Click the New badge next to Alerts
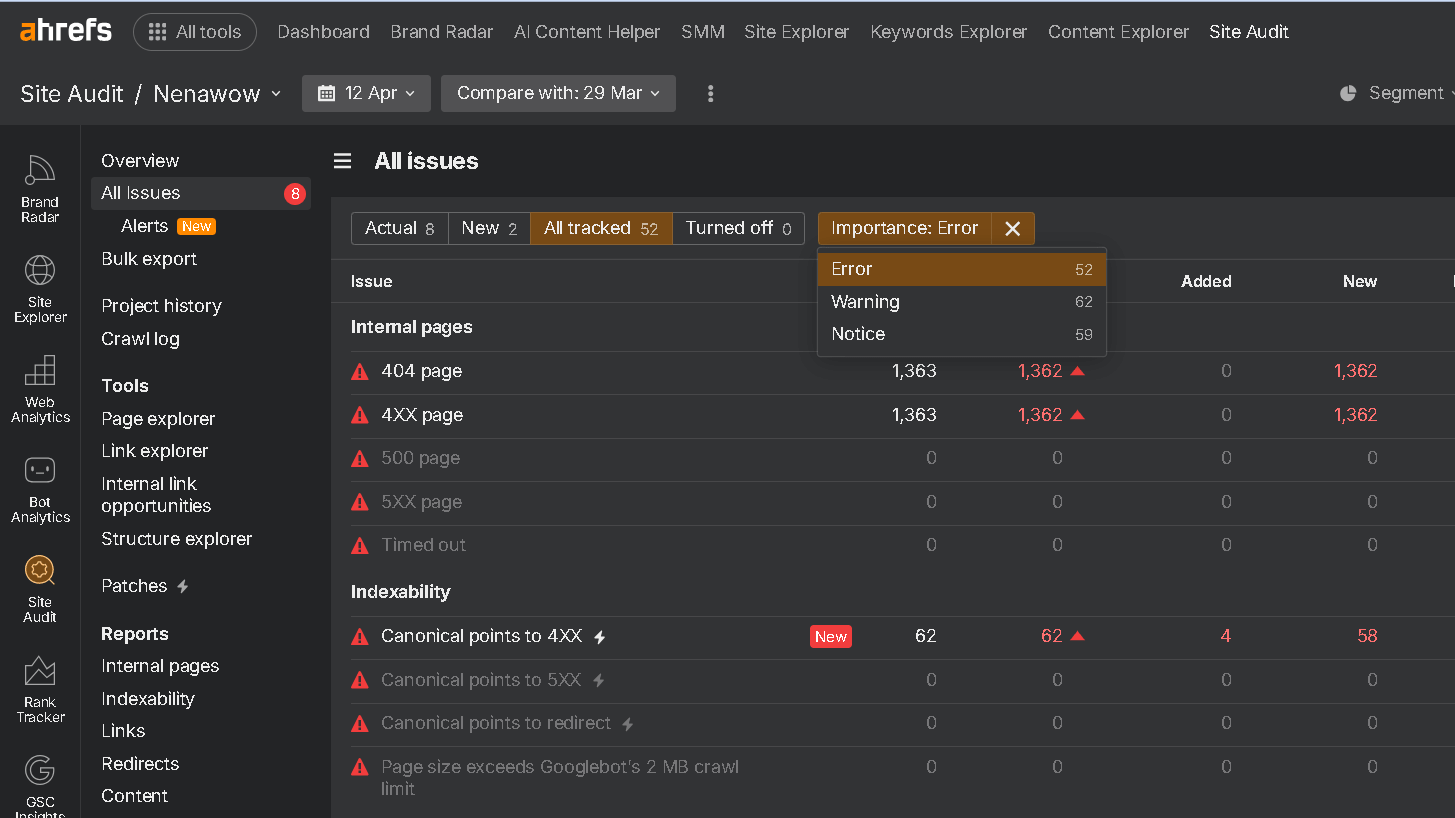 tap(196, 226)
